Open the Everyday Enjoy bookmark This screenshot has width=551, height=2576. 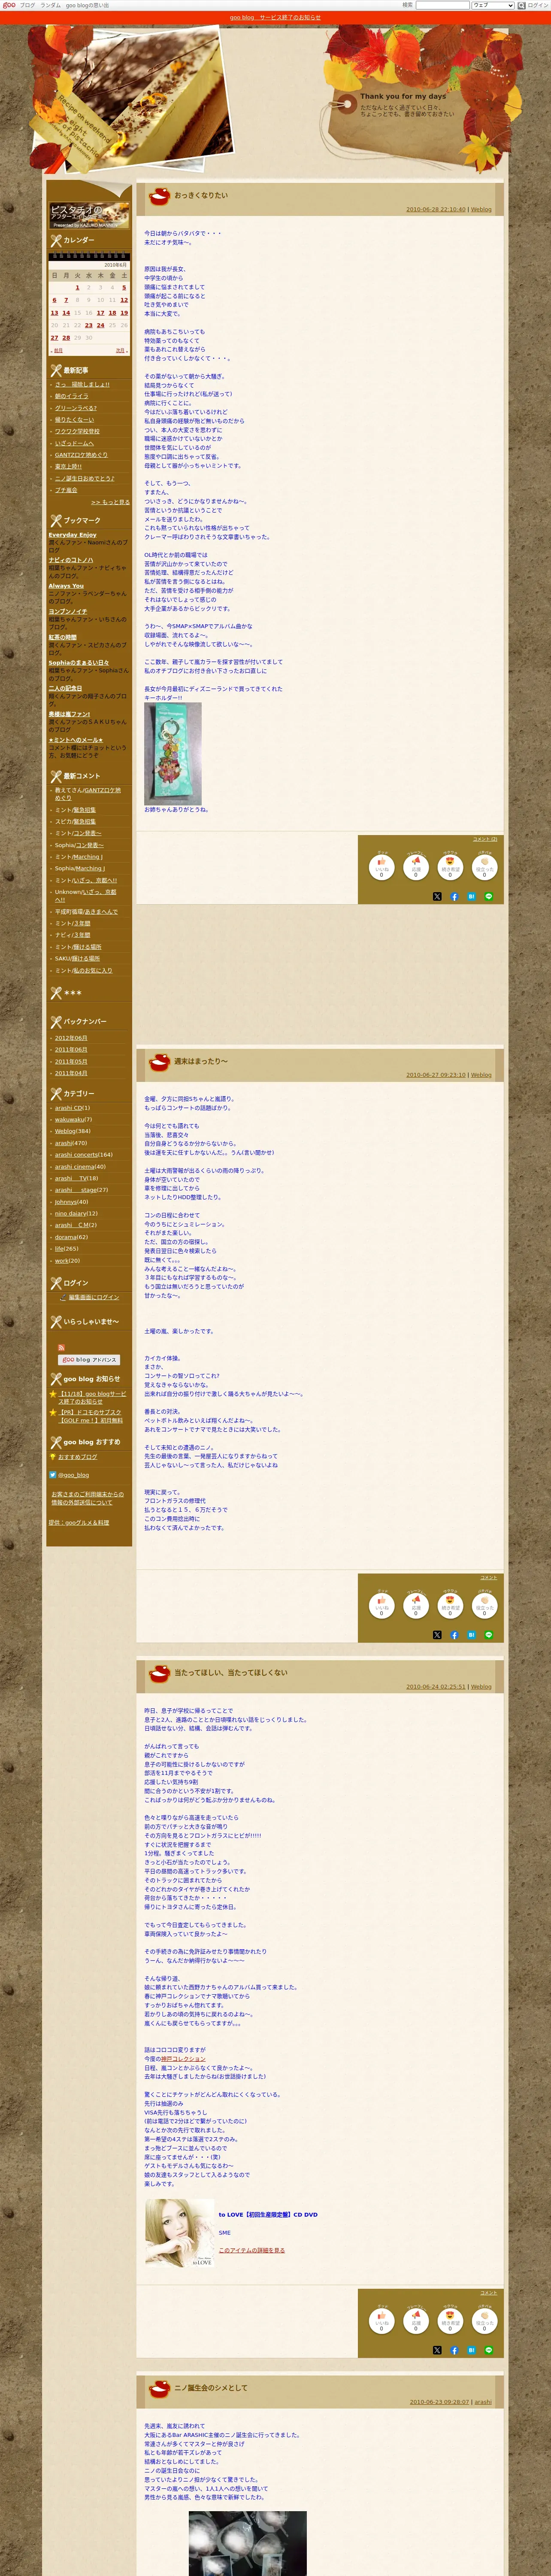point(73,535)
